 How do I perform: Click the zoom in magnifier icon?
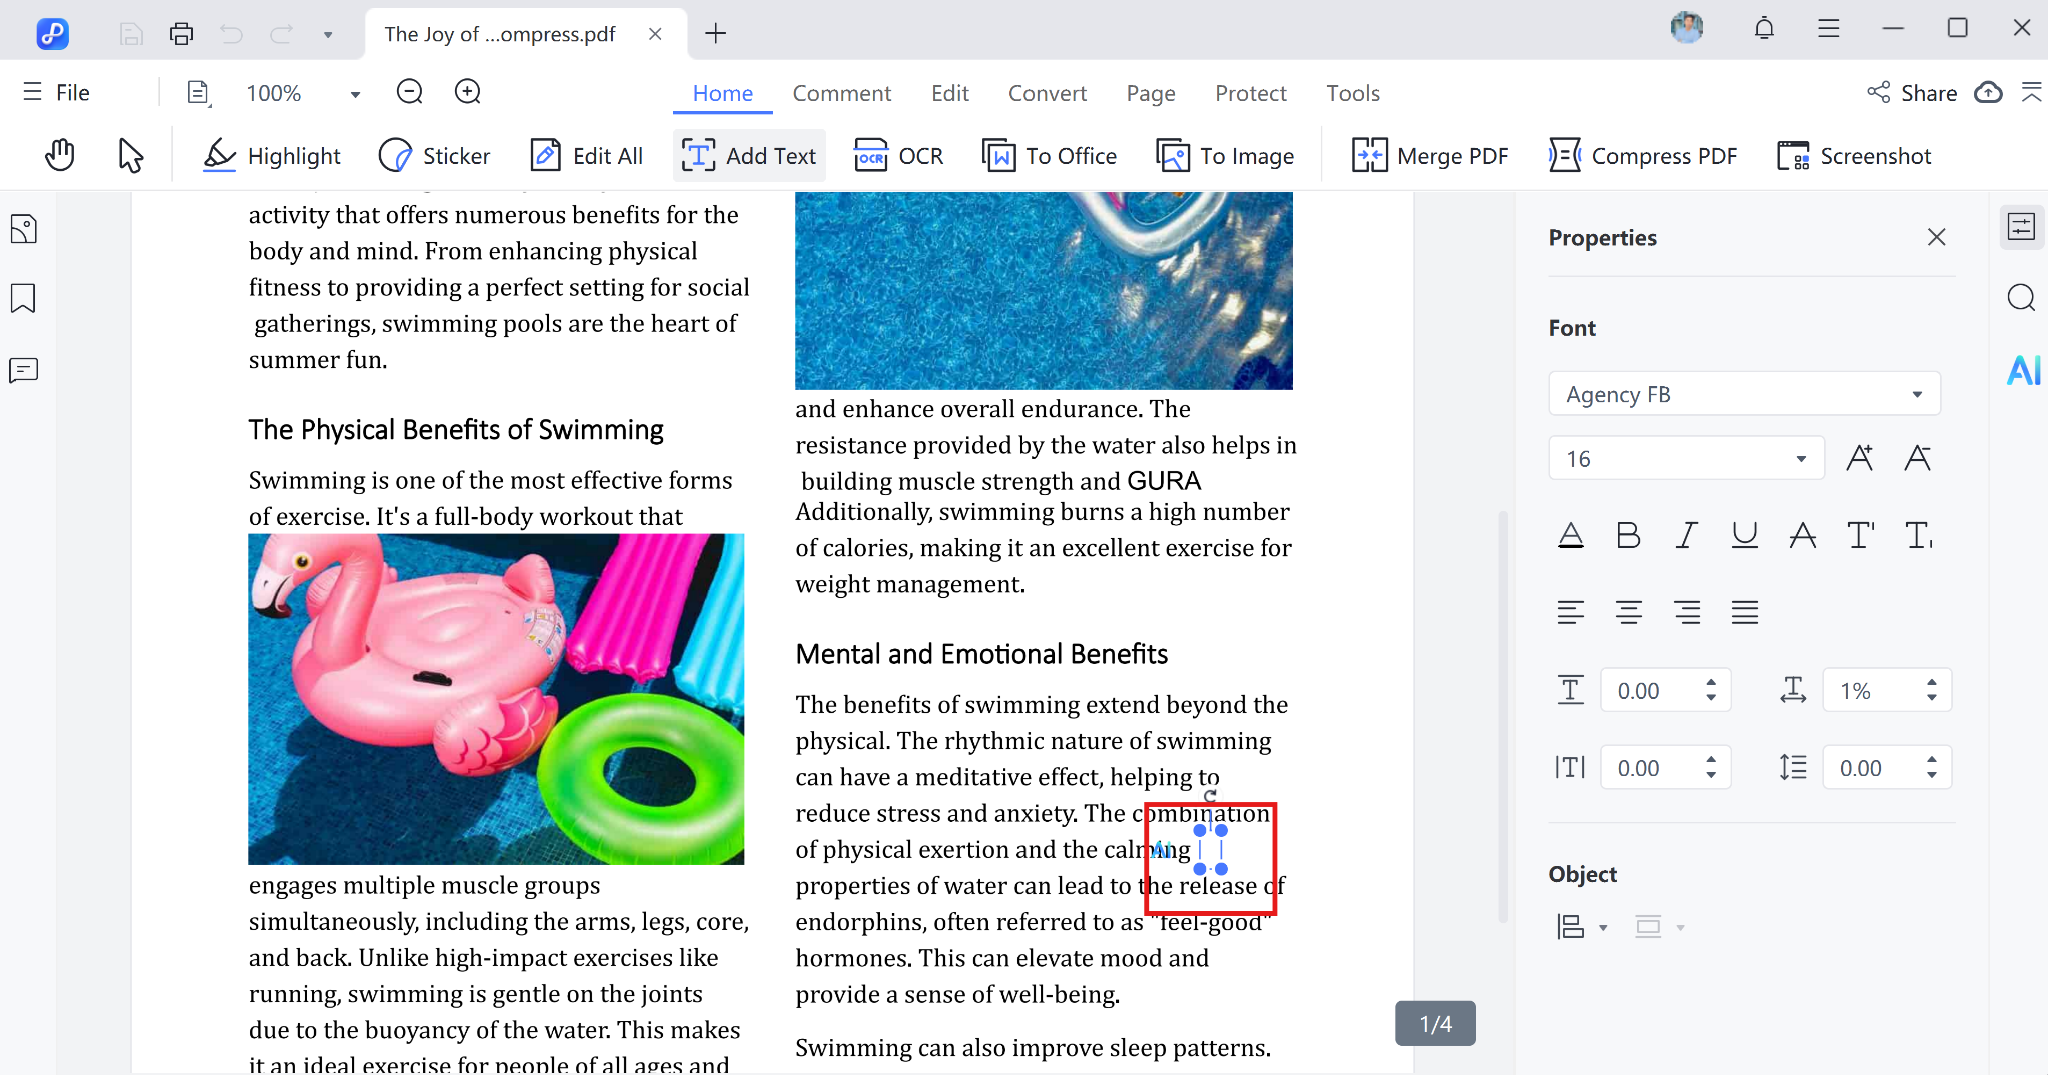[467, 92]
